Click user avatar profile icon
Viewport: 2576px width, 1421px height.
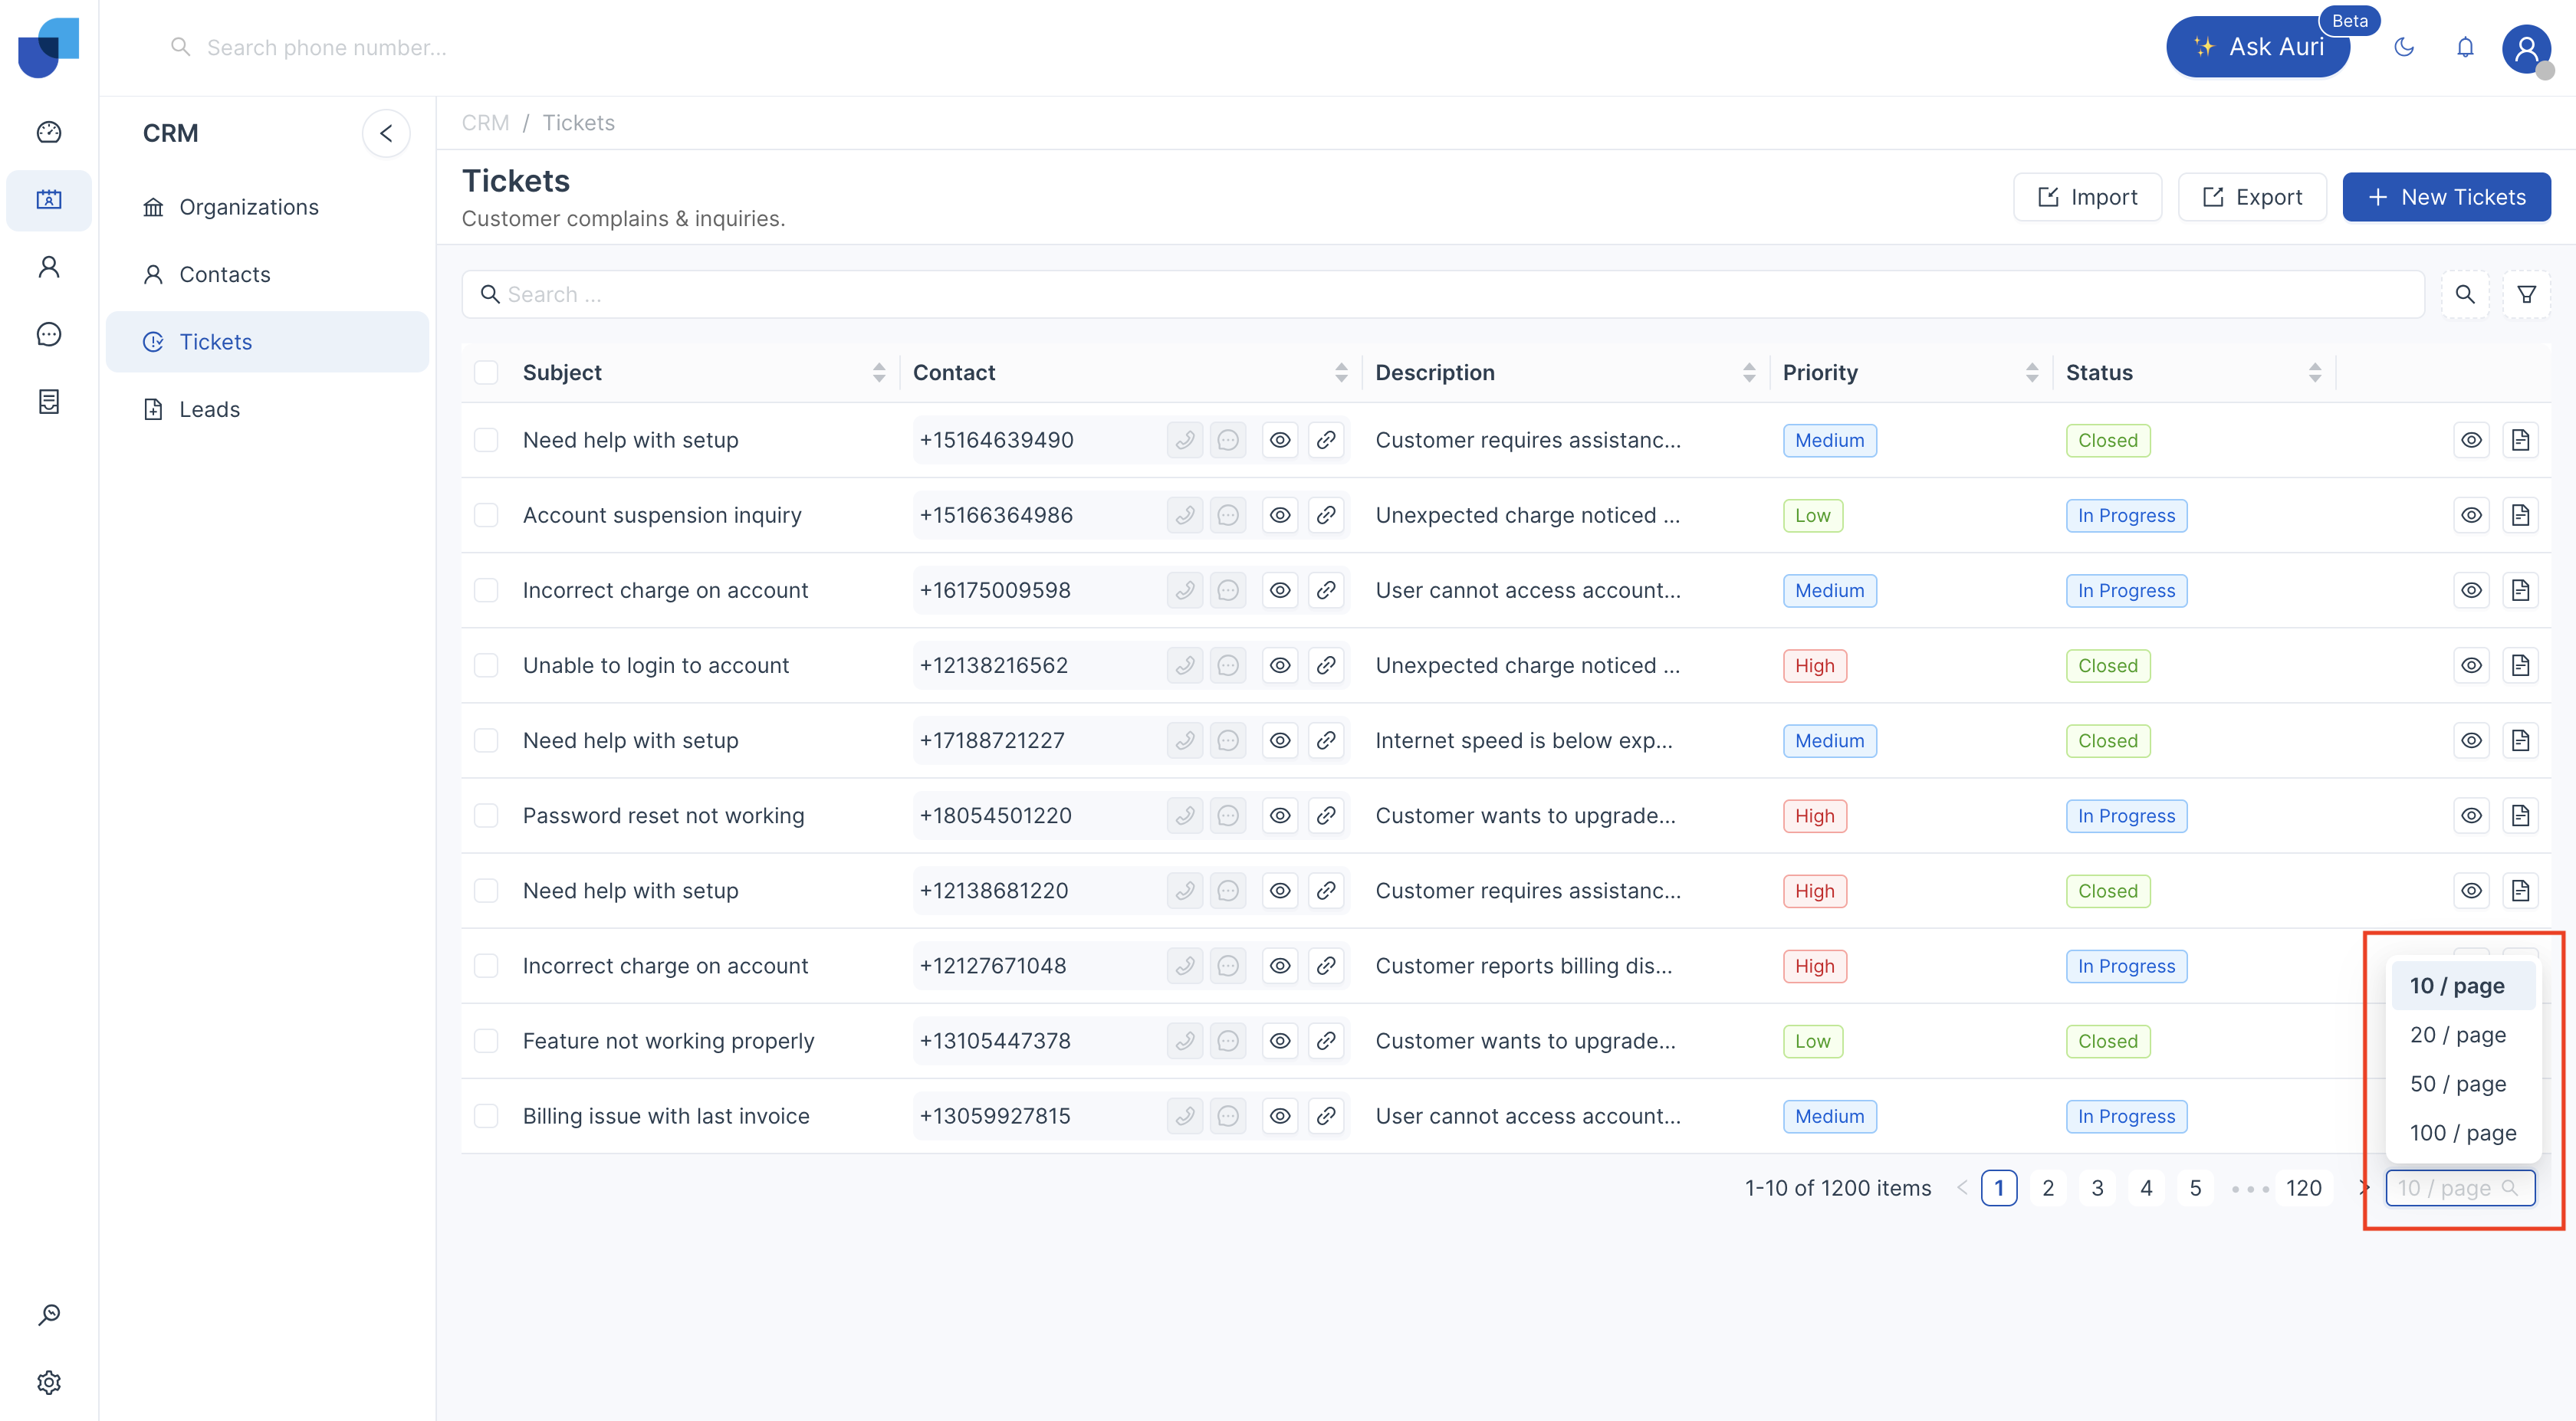point(2527,47)
